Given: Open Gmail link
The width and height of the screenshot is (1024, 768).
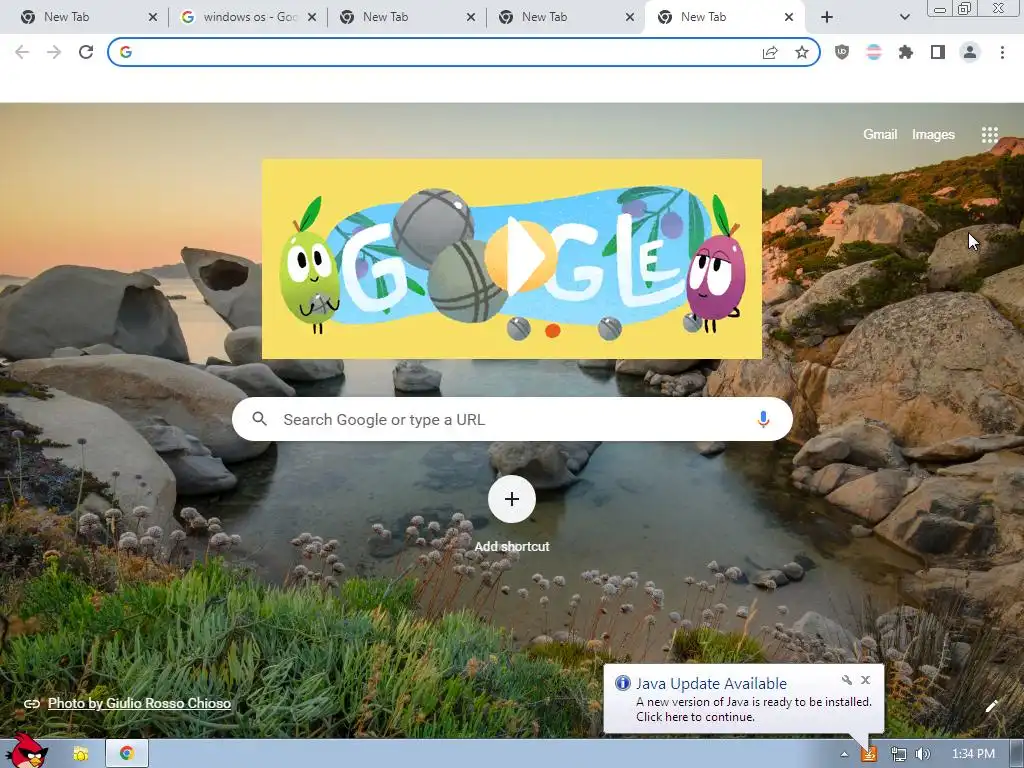Looking at the screenshot, I should 880,135.
